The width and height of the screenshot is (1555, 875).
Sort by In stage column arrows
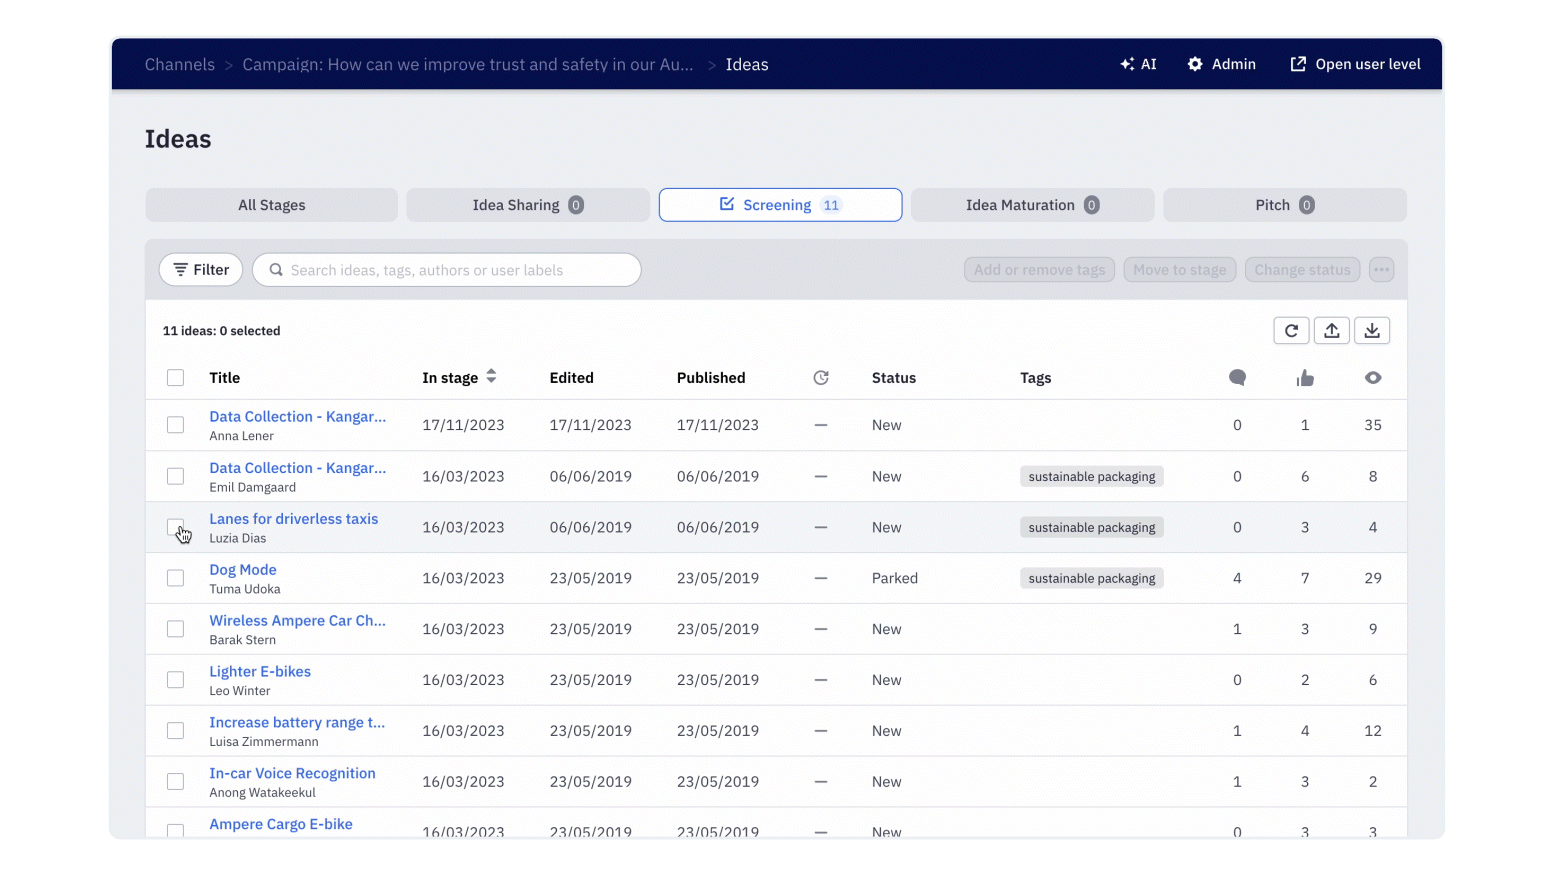[491, 377]
